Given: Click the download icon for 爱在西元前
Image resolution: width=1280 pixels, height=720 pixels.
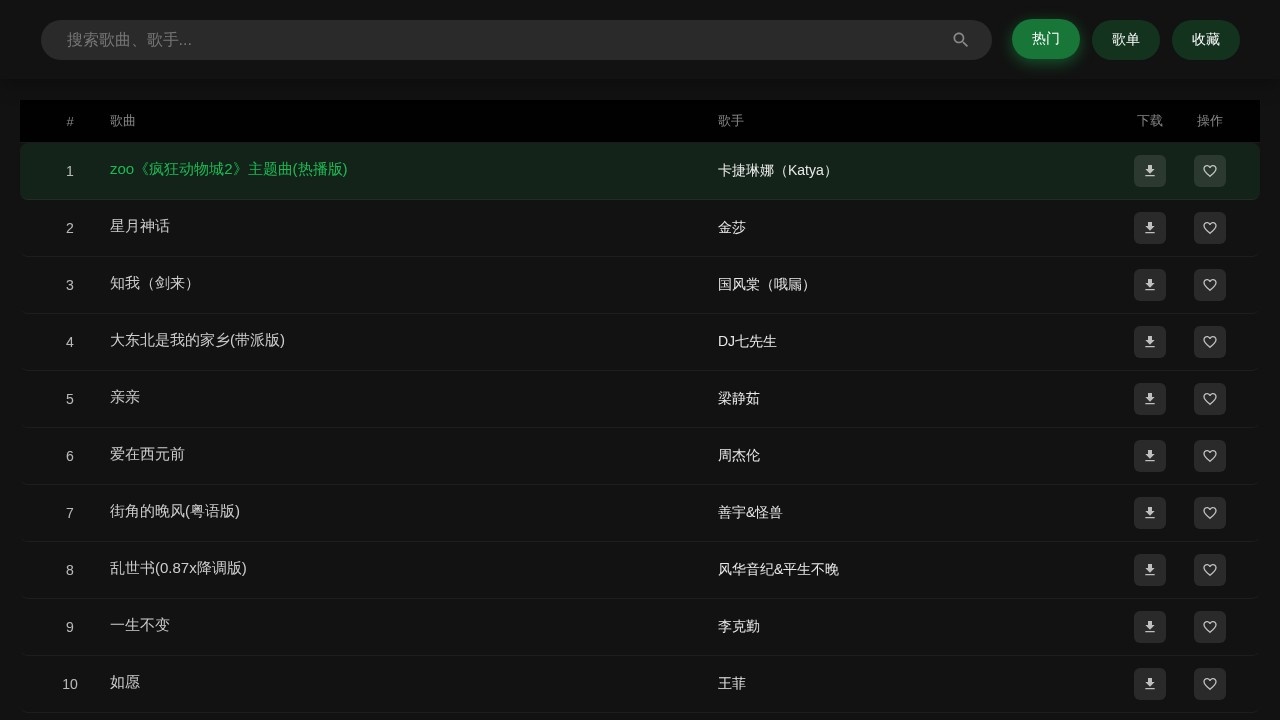Looking at the screenshot, I should [1150, 456].
